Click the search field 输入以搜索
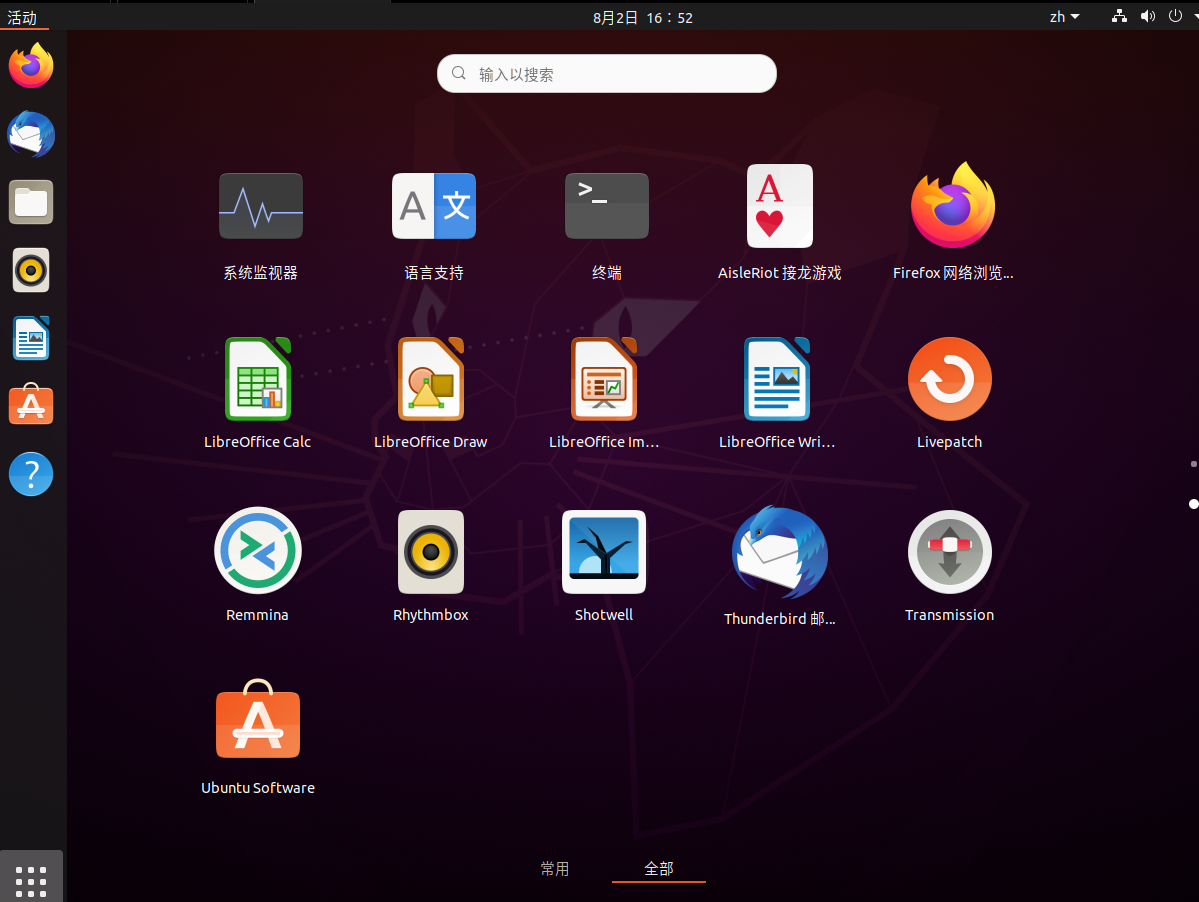The image size is (1199, 902). 606,73
